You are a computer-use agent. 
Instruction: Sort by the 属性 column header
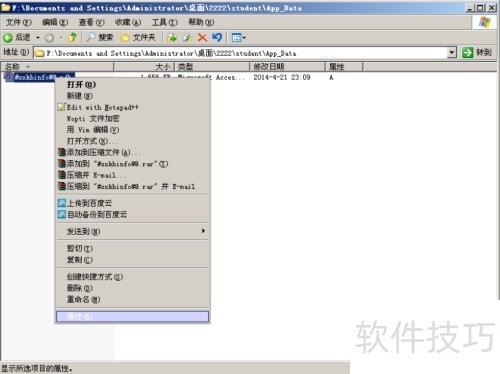point(344,67)
